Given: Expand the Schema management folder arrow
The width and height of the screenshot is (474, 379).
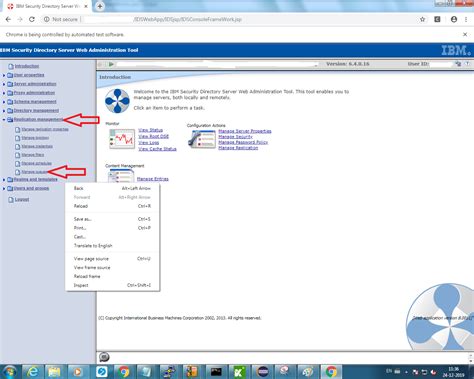Looking at the screenshot, I should (4, 102).
